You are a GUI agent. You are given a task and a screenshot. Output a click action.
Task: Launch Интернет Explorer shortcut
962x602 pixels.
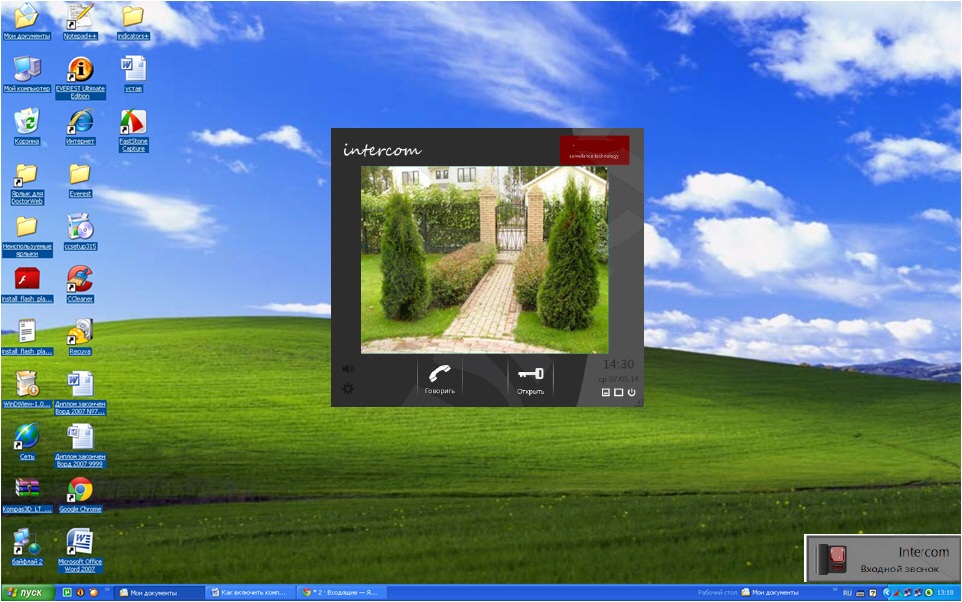click(x=80, y=126)
